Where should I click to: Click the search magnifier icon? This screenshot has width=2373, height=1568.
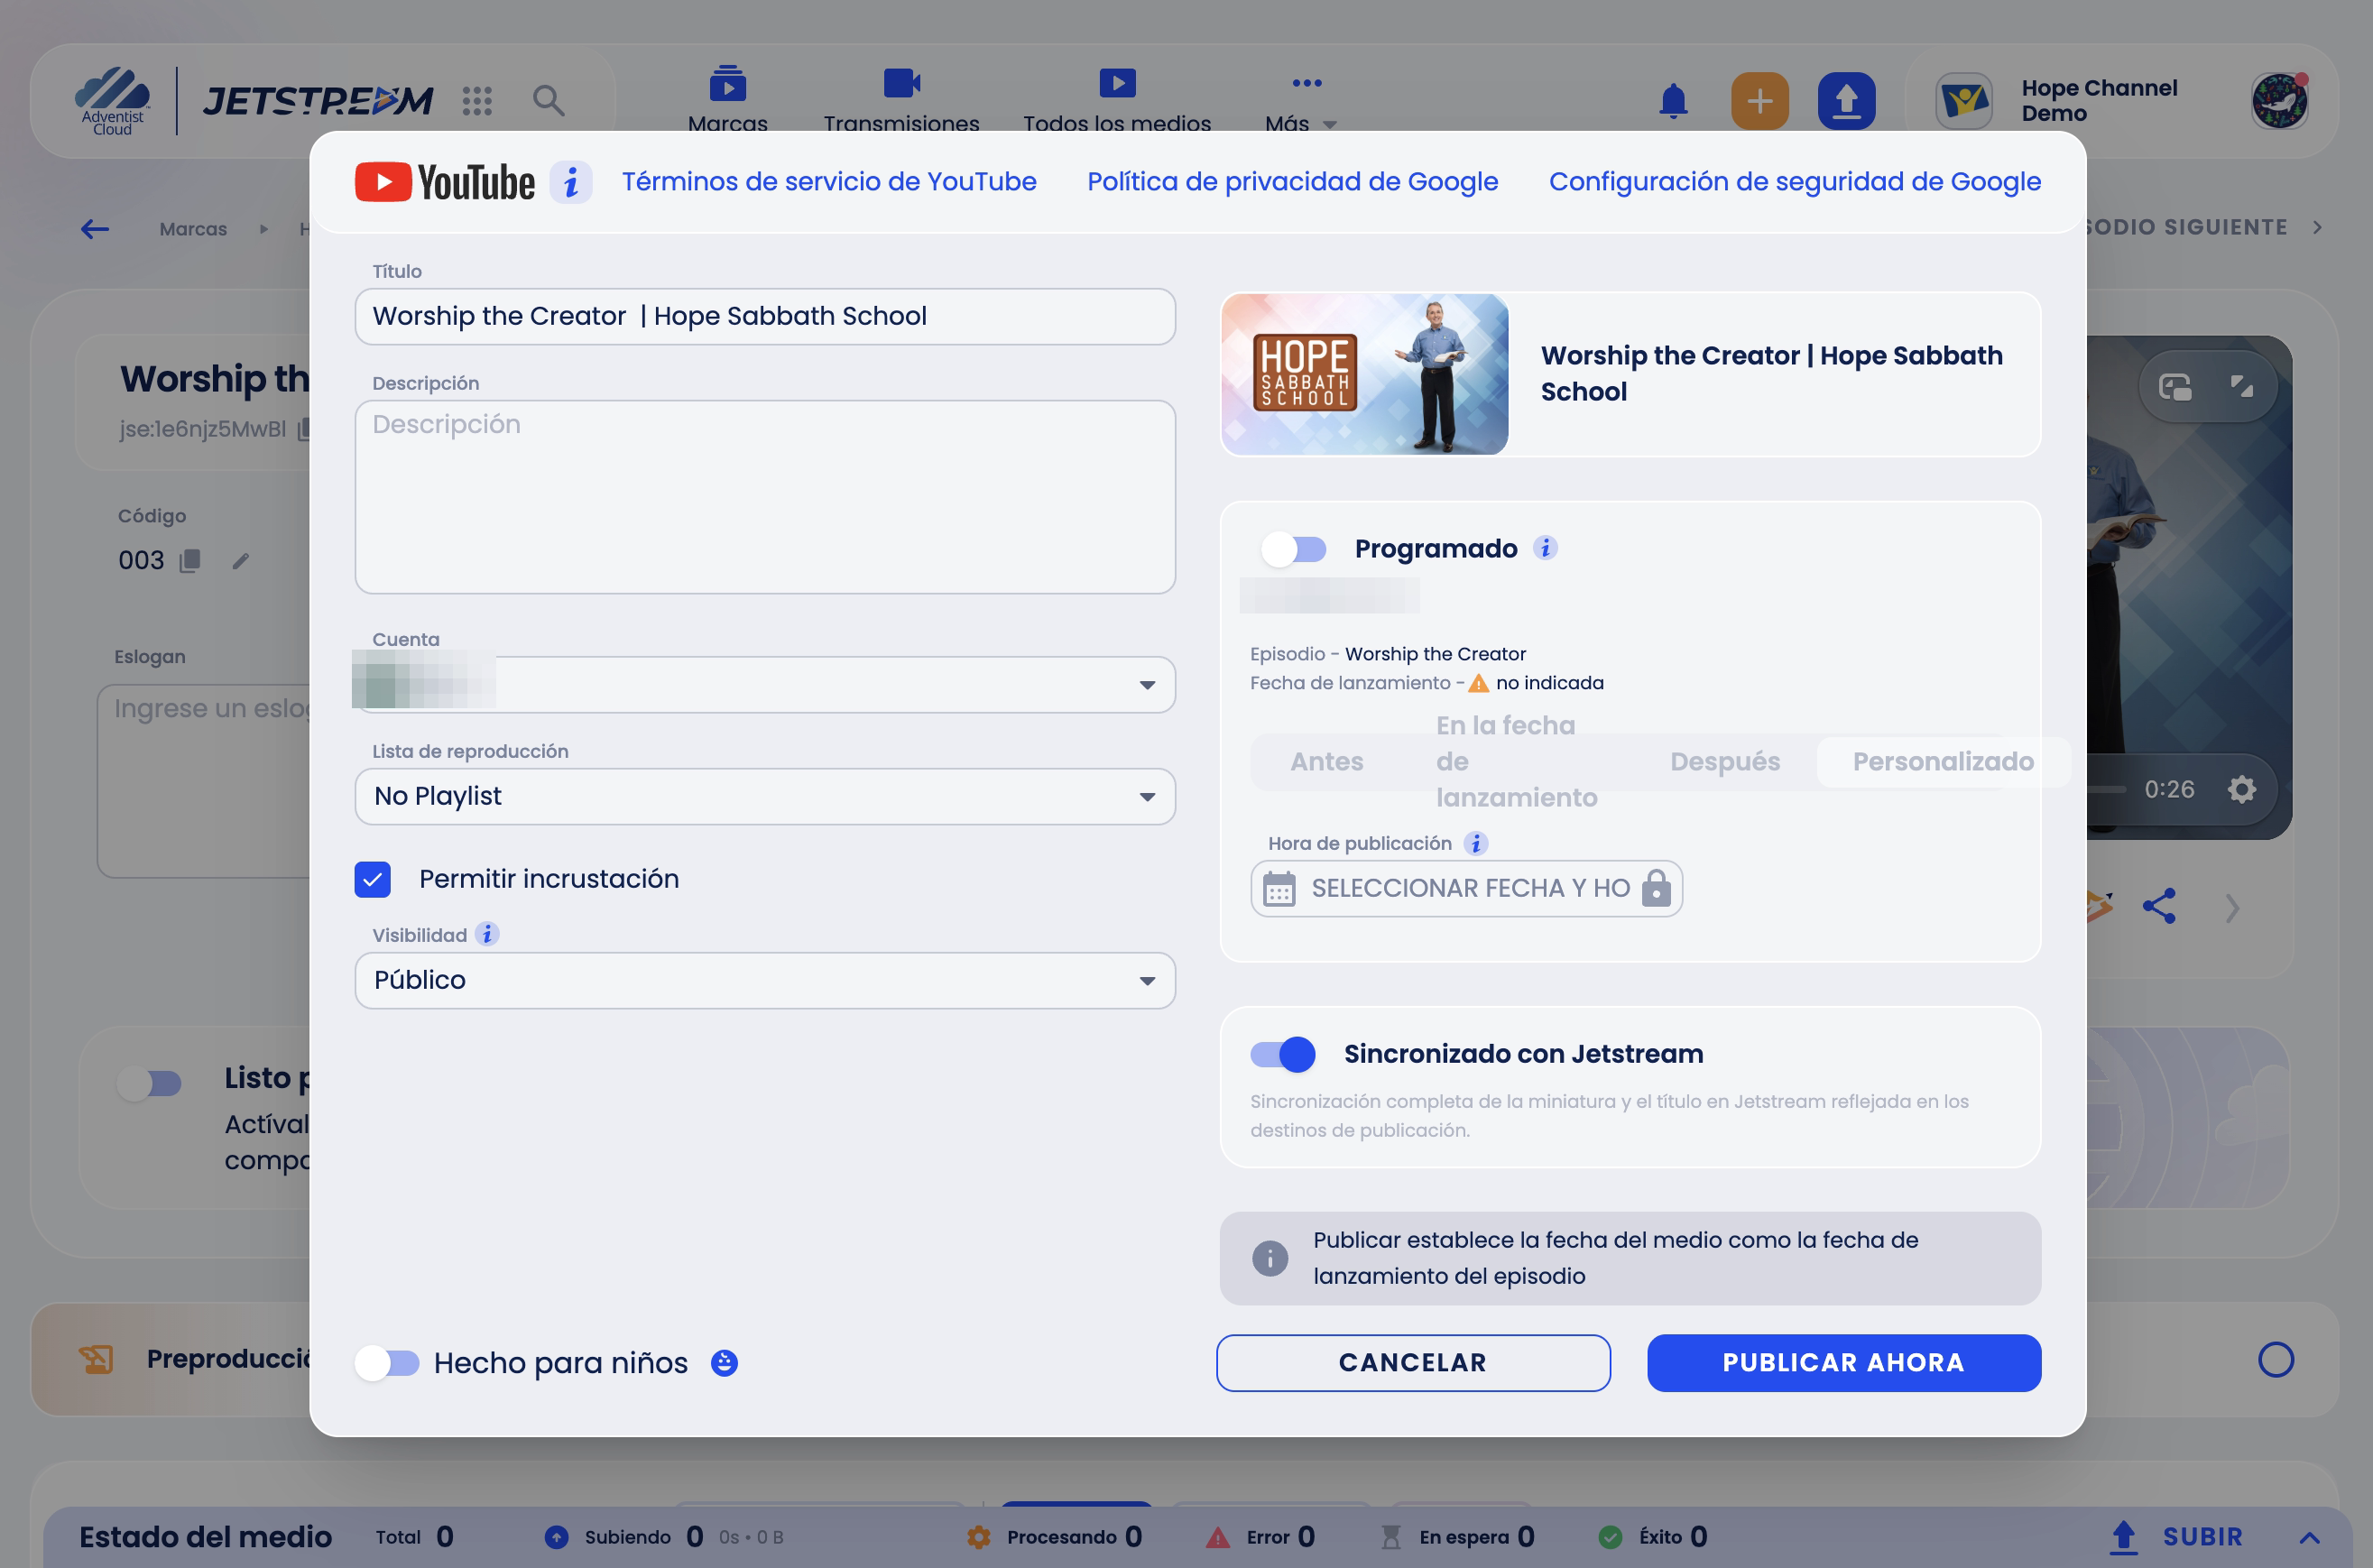click(548, 100)
